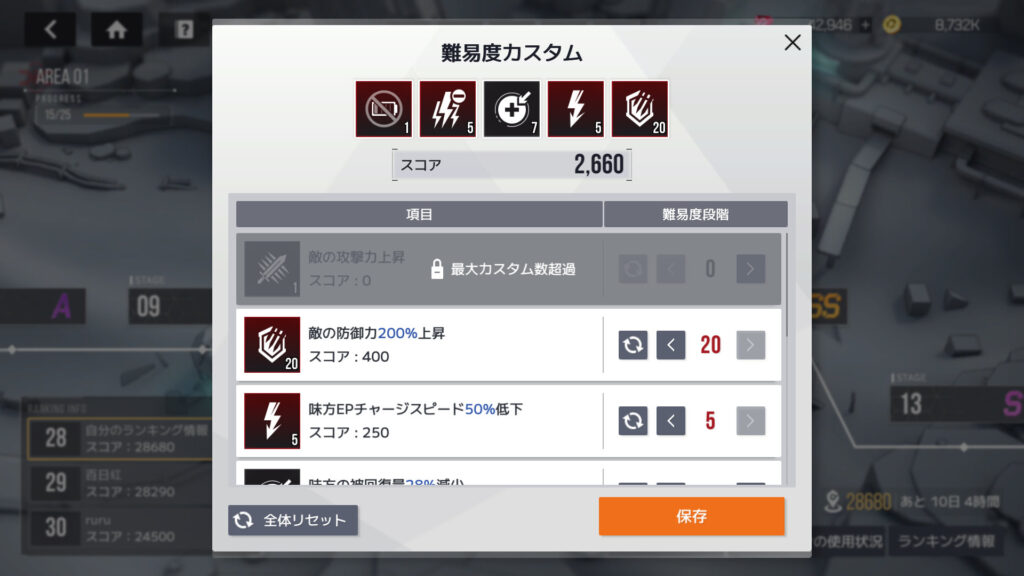Click the 項目 column header
Viewport: 1024px width, 576px height.
[419, 214]
